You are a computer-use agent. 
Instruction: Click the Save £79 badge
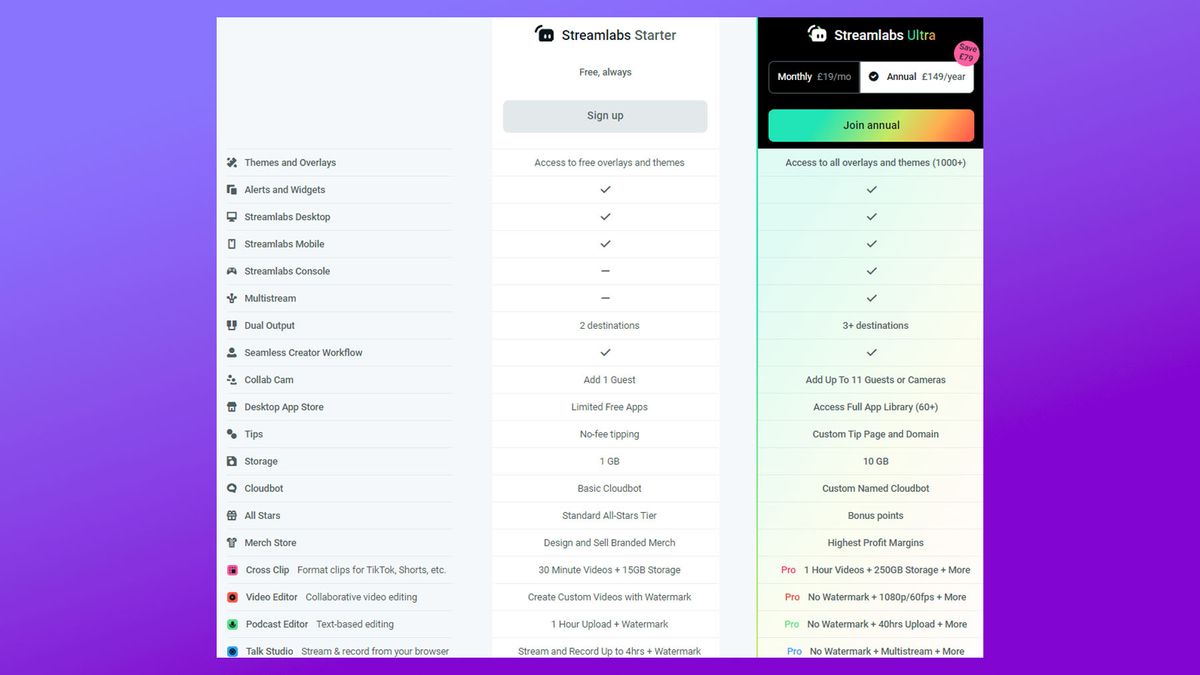(966, 55)
